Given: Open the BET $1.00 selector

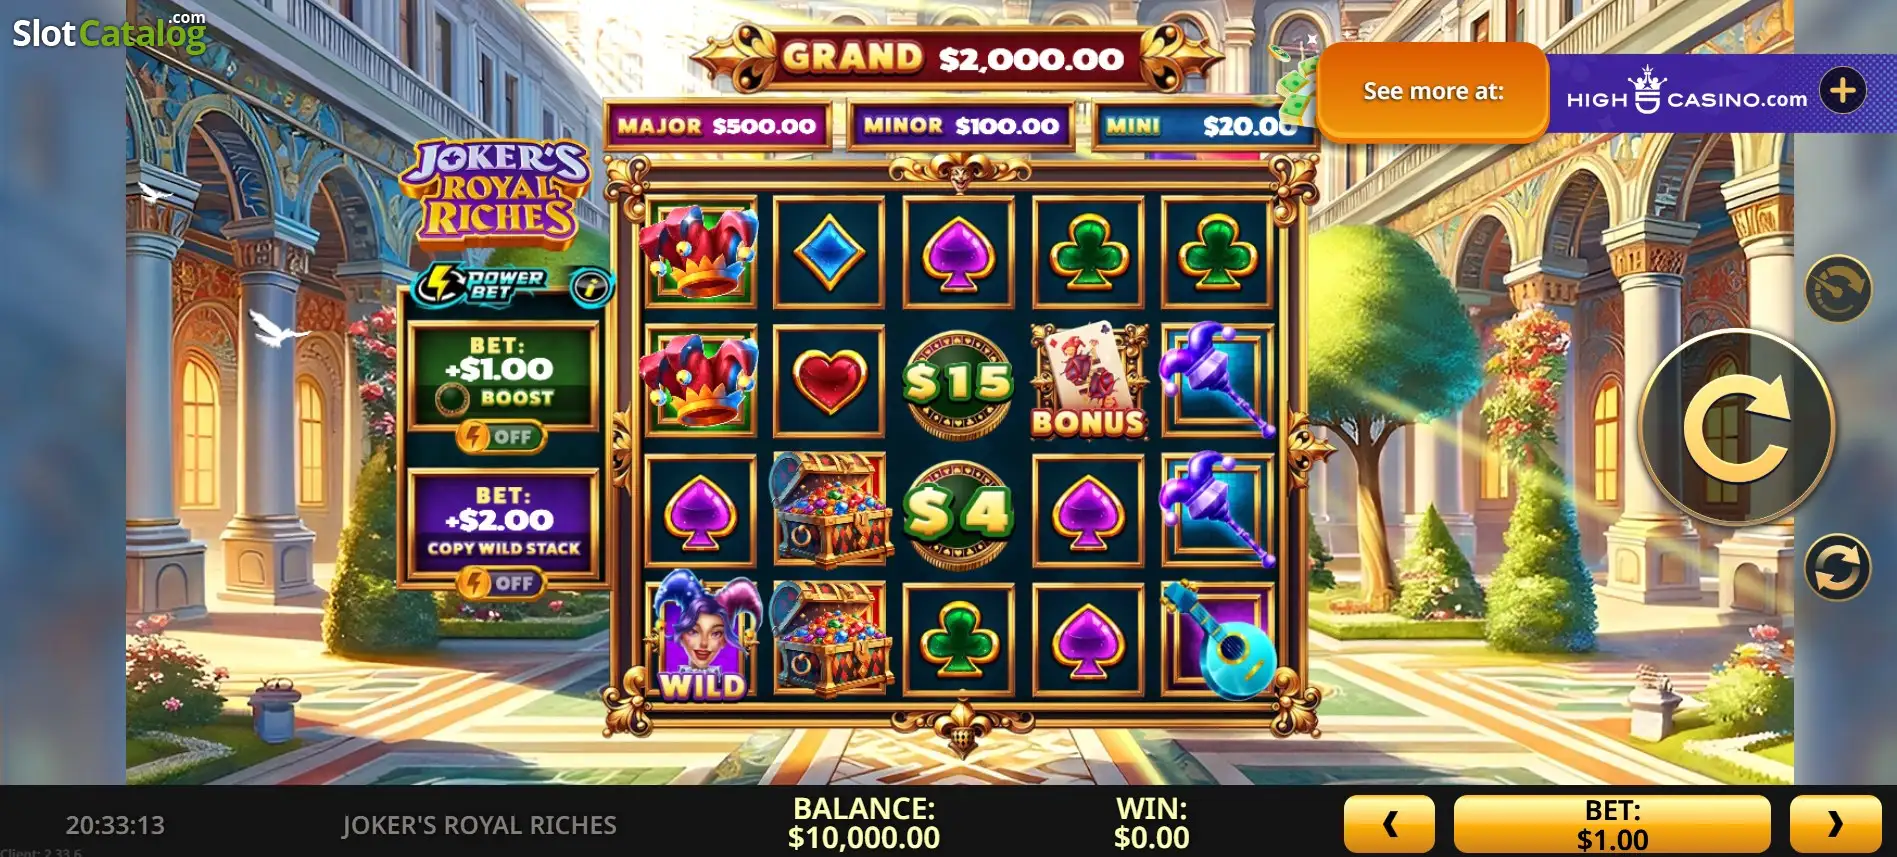Looking at the screenshot, I should click(x=1612, y=824).
